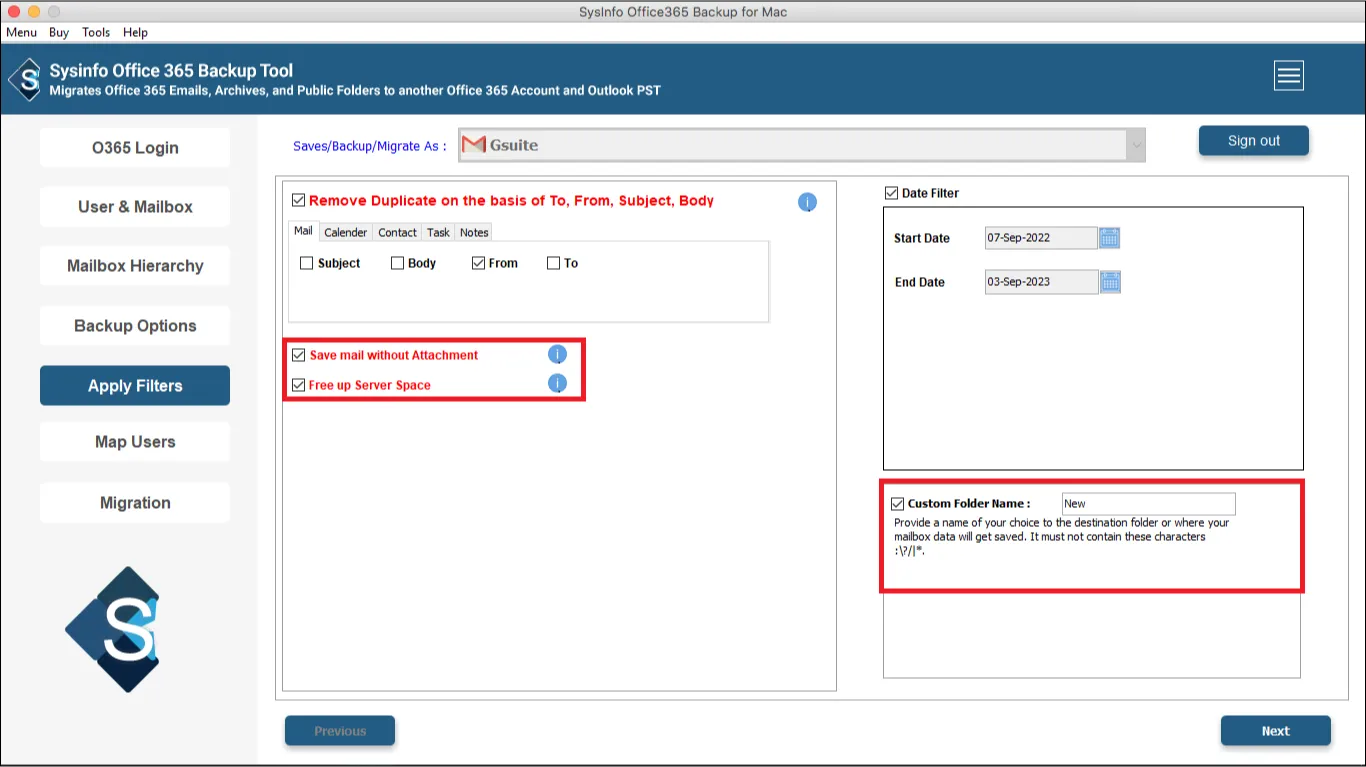Check the Subject checkbox

click(x=307, y=263)
